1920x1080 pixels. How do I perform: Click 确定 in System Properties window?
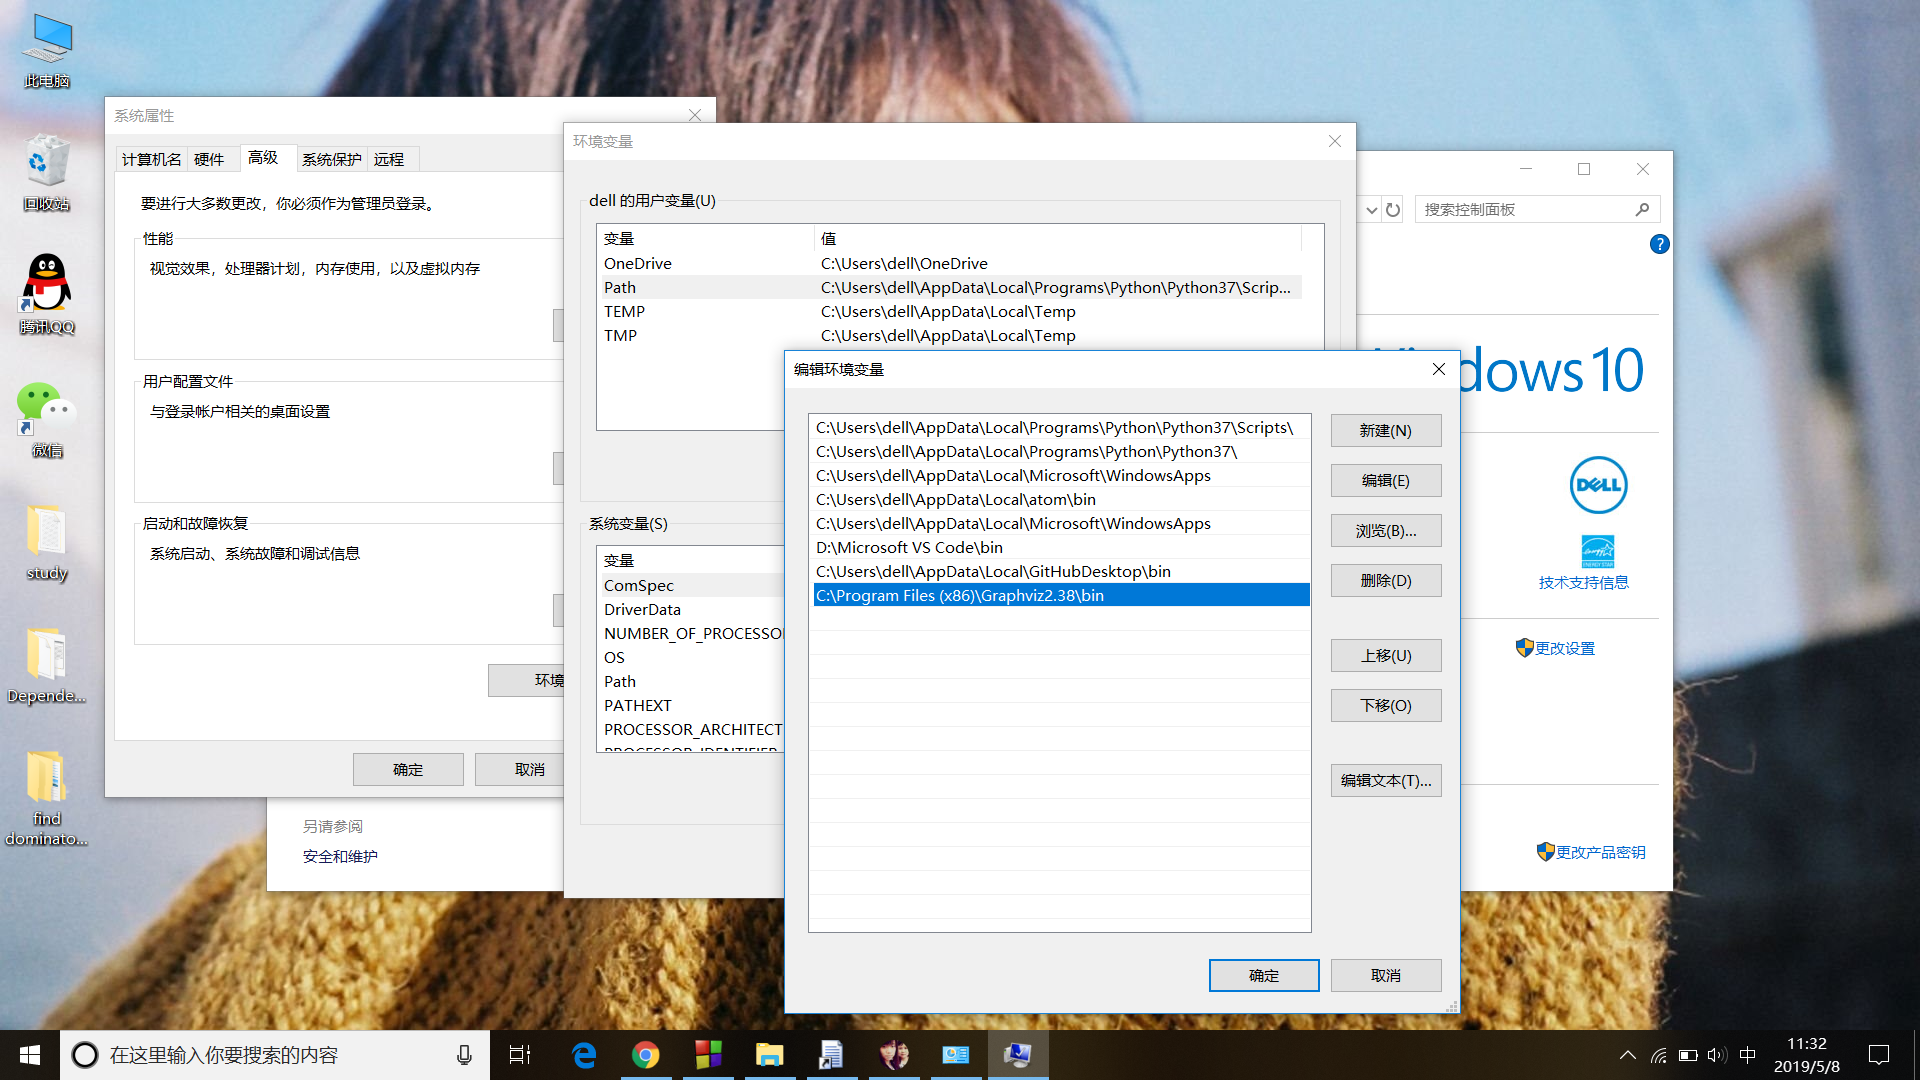(x=408, y=769)
